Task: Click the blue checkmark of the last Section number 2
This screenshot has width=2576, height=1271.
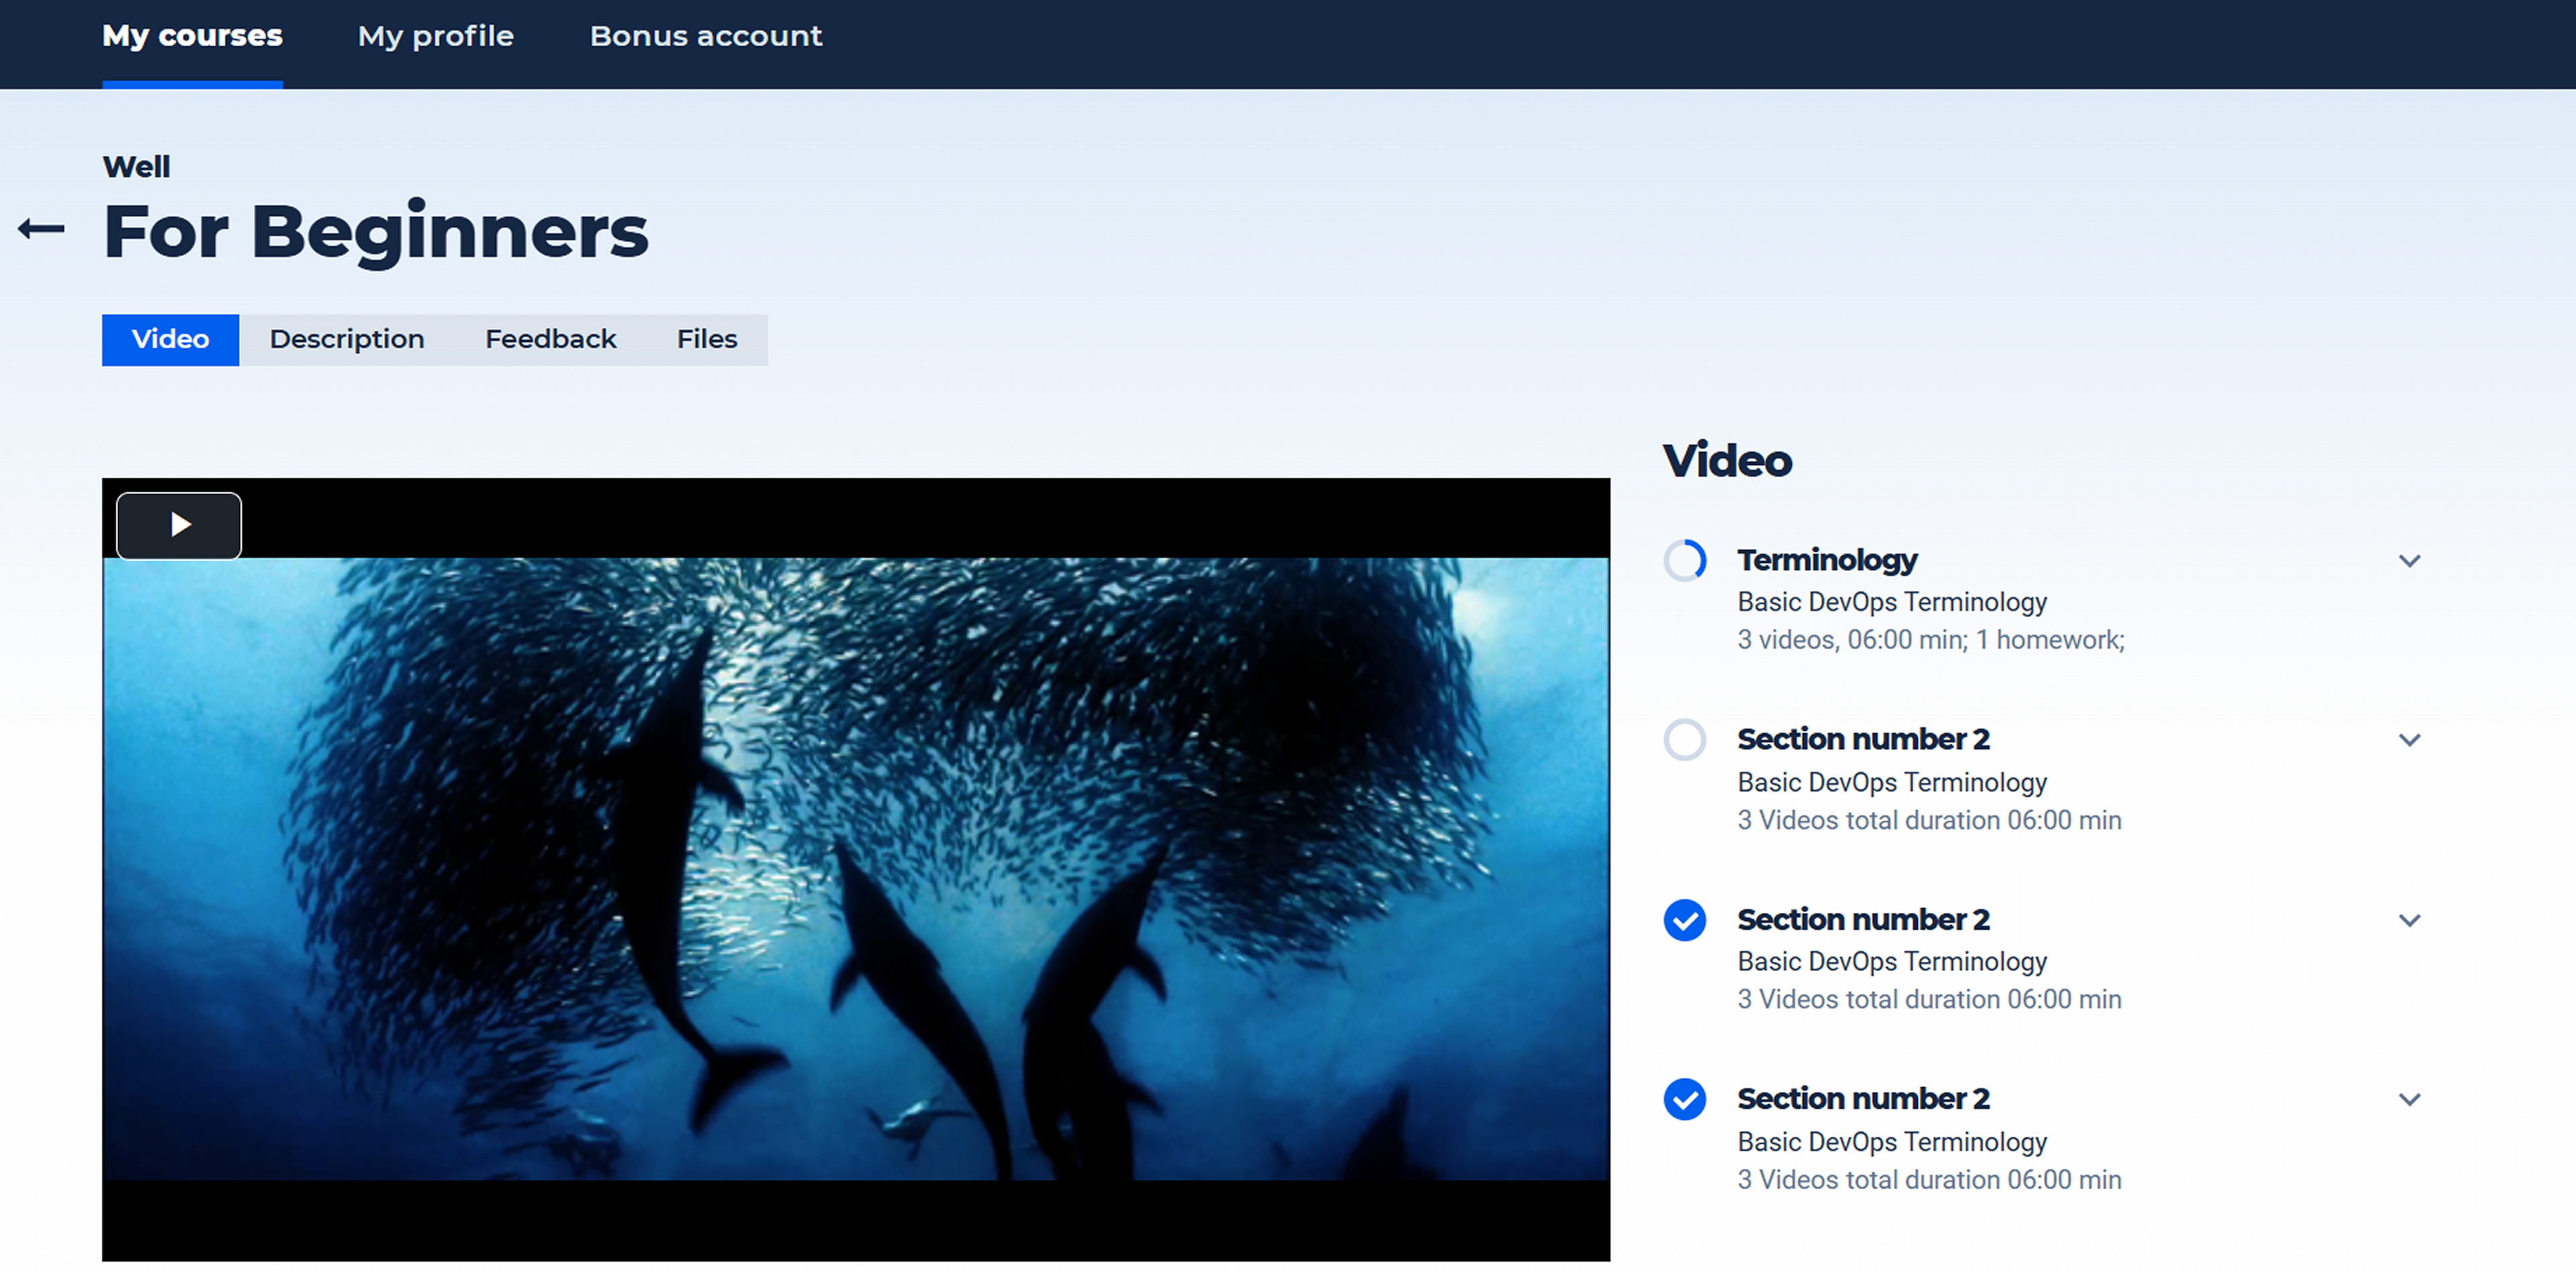Action: click(1685, 1099)
